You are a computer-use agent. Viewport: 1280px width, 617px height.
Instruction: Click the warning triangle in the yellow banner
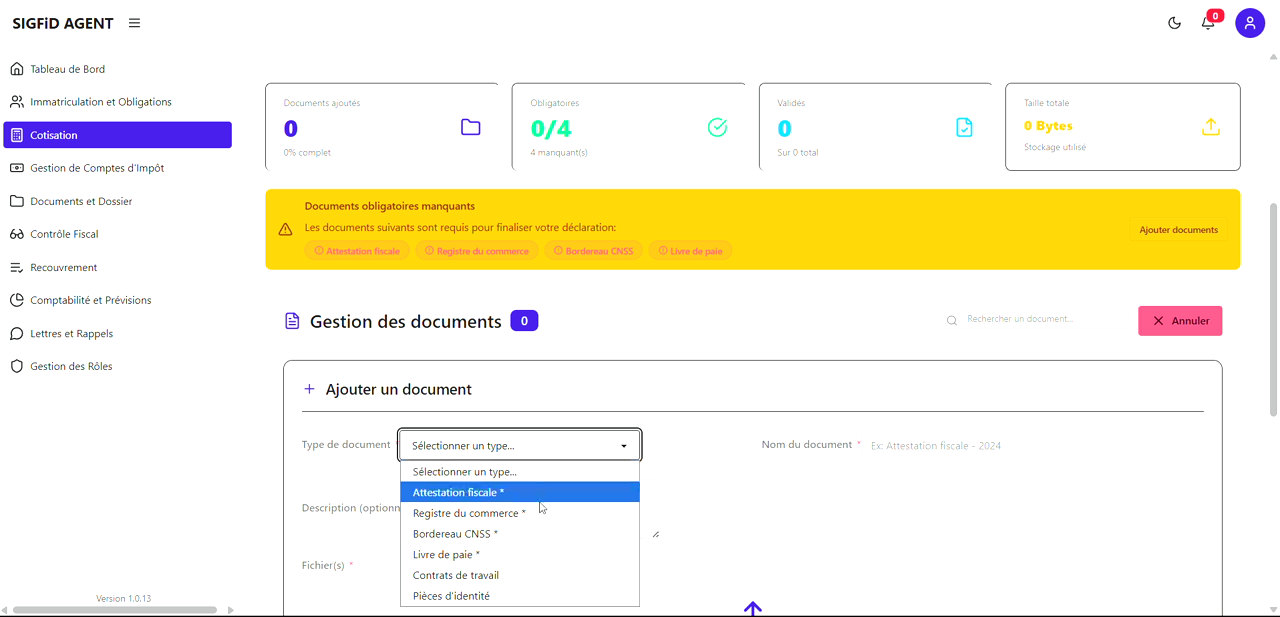[x=285, y=229]
